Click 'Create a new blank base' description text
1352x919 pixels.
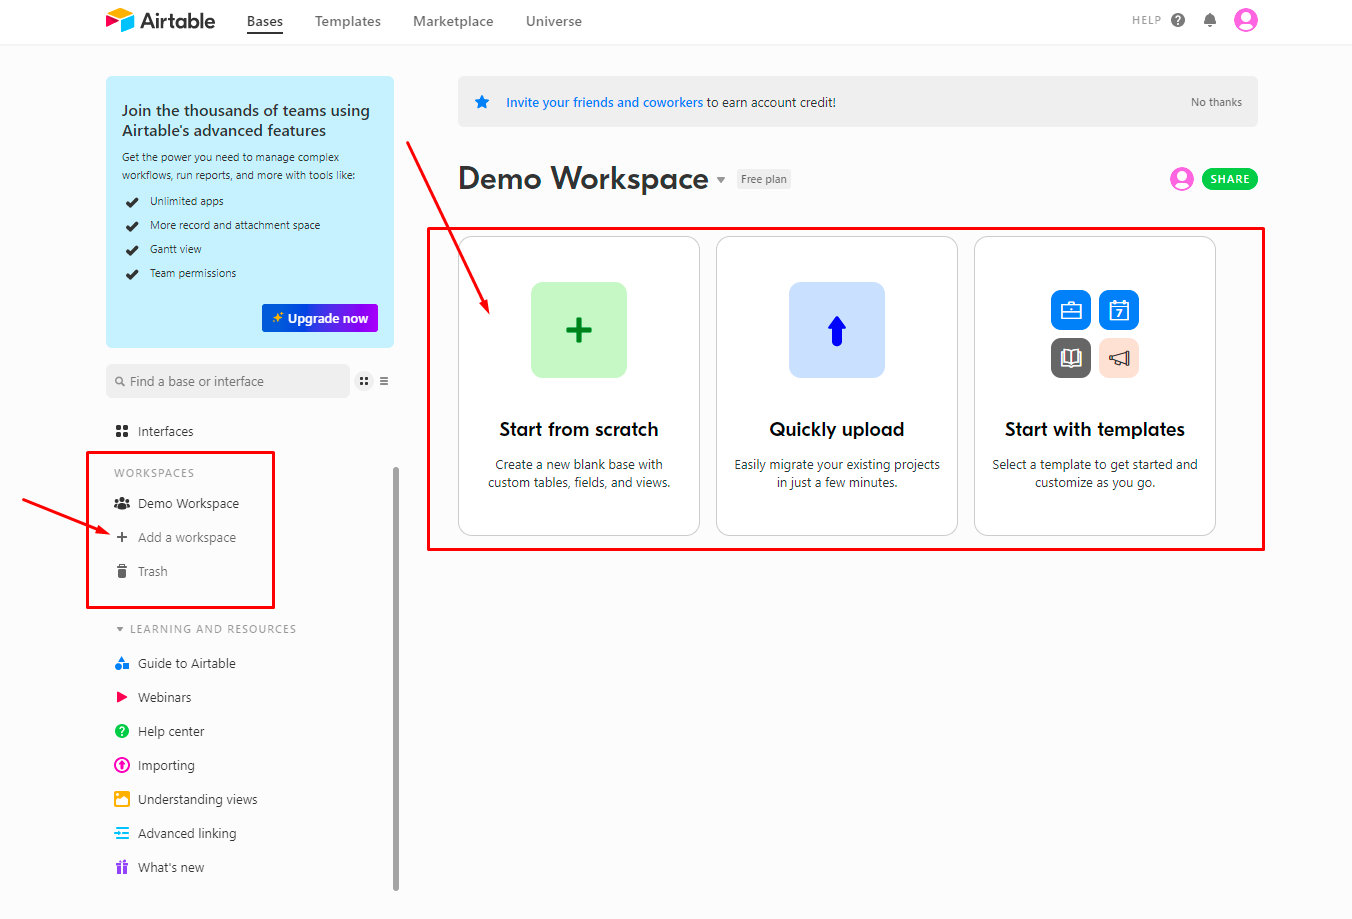click(579, 473)
